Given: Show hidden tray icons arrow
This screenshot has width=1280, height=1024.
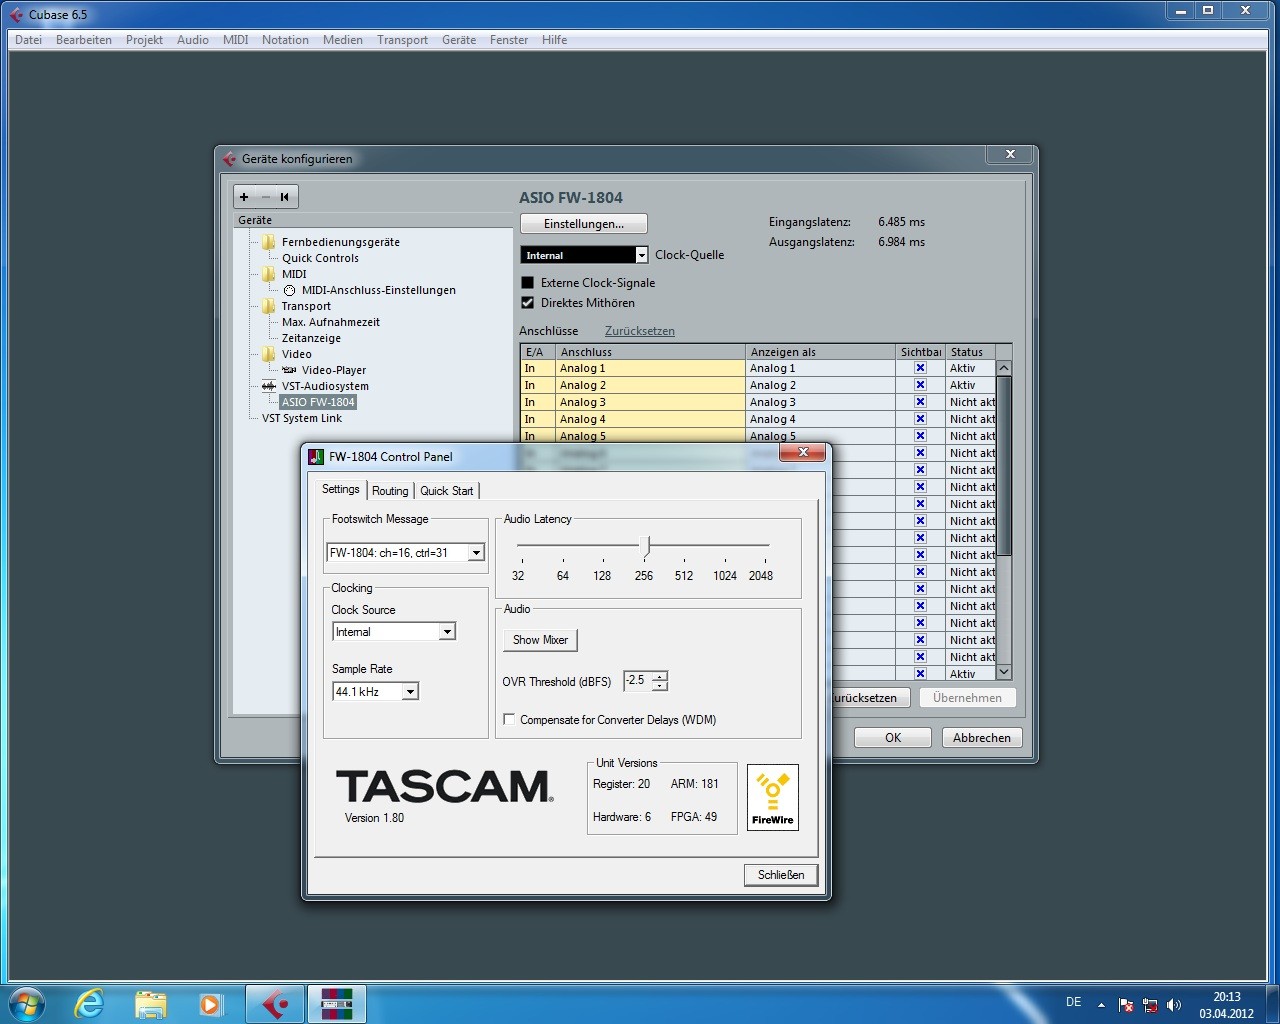Looking at the screenshot, I should [1101, 1005].
